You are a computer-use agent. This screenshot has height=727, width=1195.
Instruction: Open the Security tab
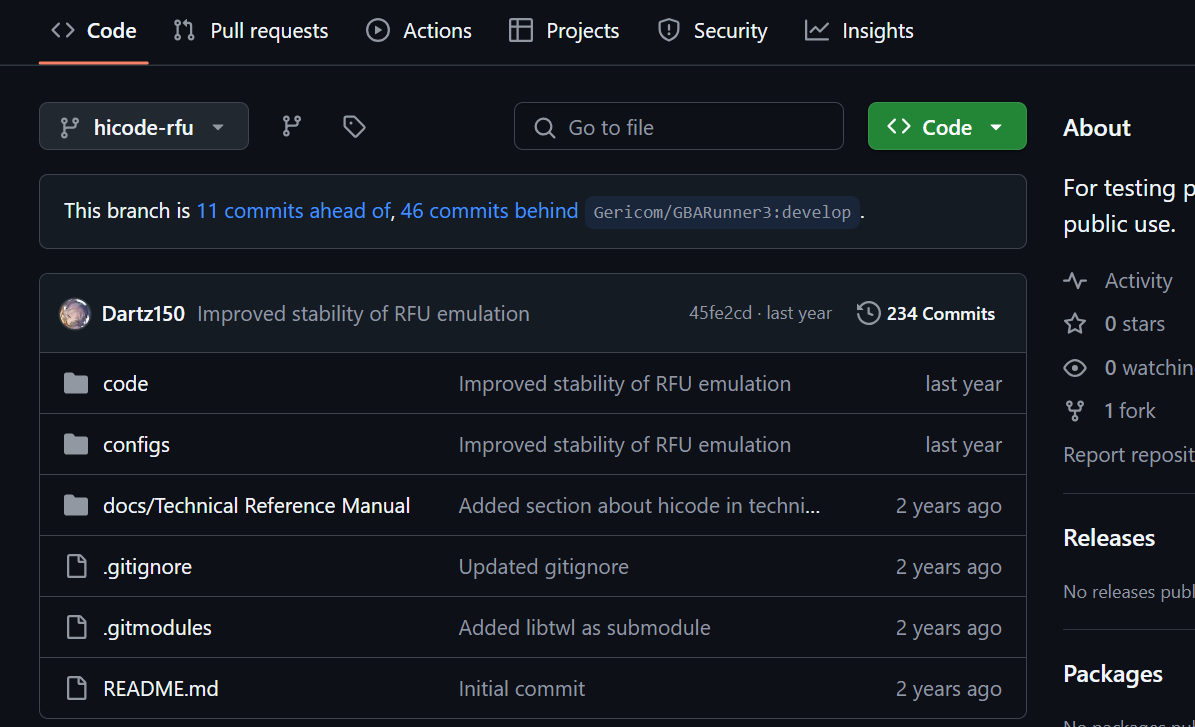[x=712, y=30]
